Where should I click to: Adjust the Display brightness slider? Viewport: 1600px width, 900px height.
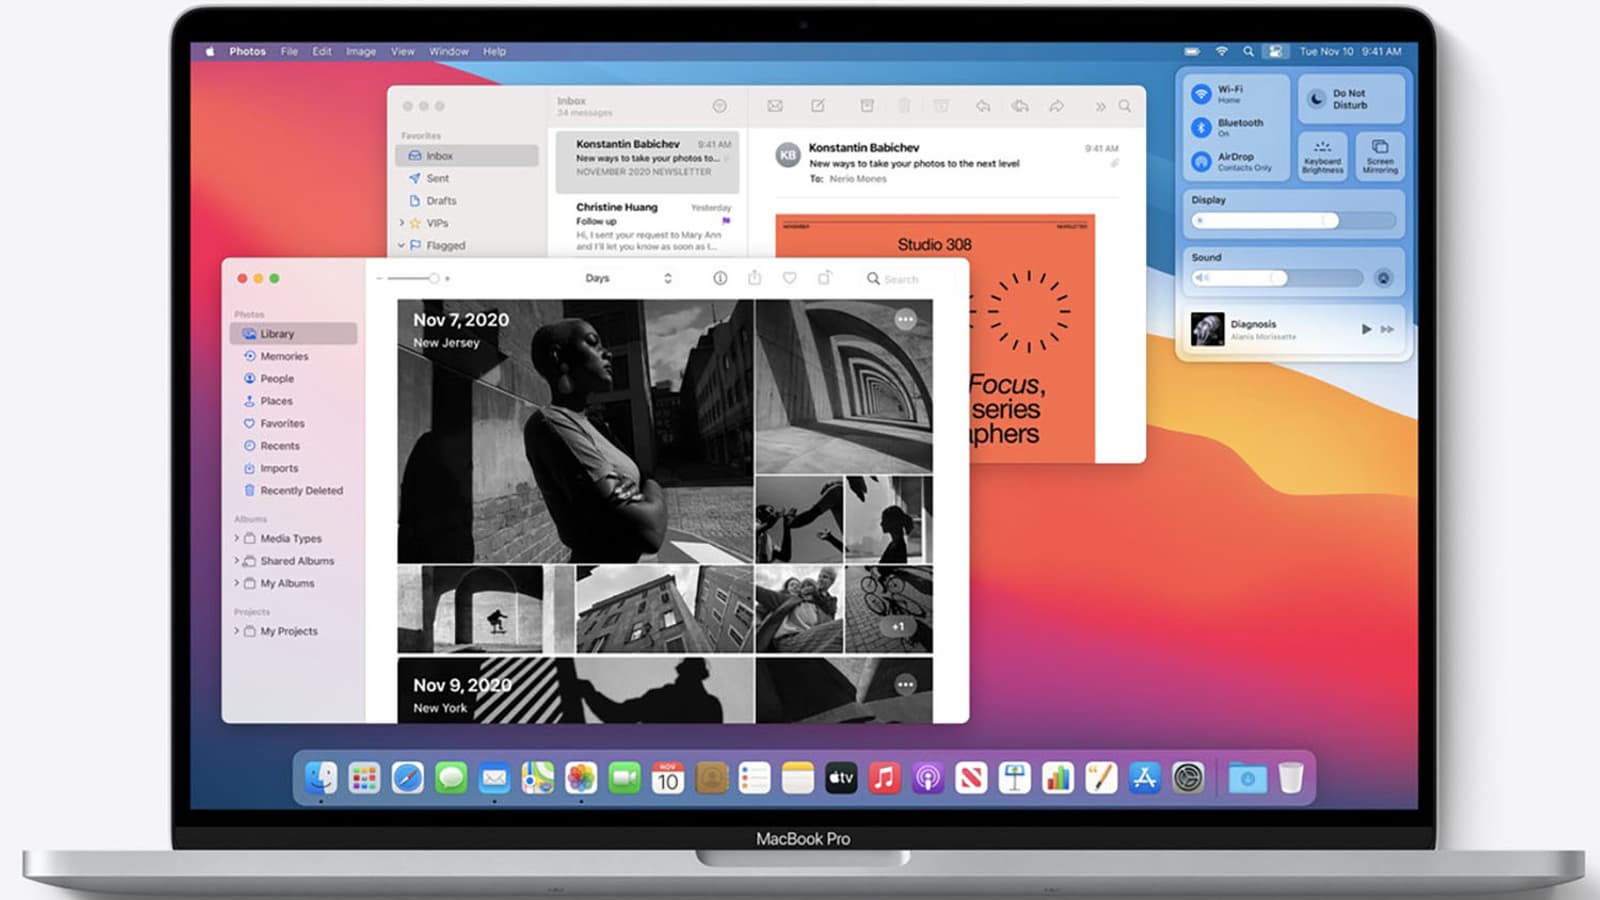point(1294,220)
